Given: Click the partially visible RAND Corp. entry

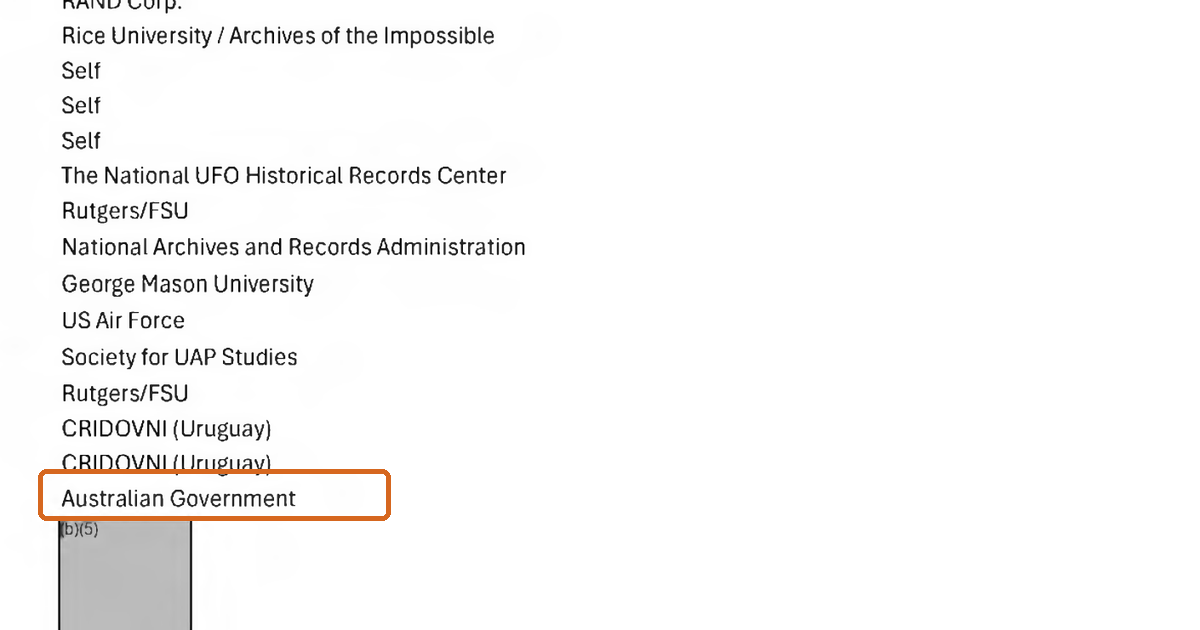Looking at the screenshot, I should click(121, 5).
